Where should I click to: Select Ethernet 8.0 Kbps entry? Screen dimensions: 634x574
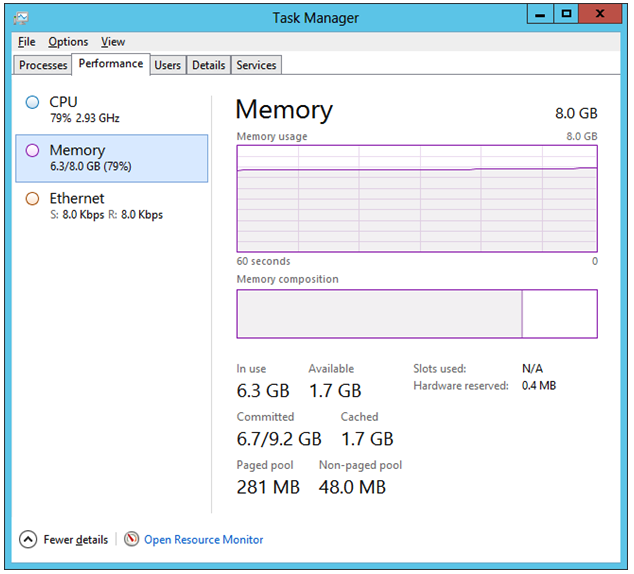point(112,206)
